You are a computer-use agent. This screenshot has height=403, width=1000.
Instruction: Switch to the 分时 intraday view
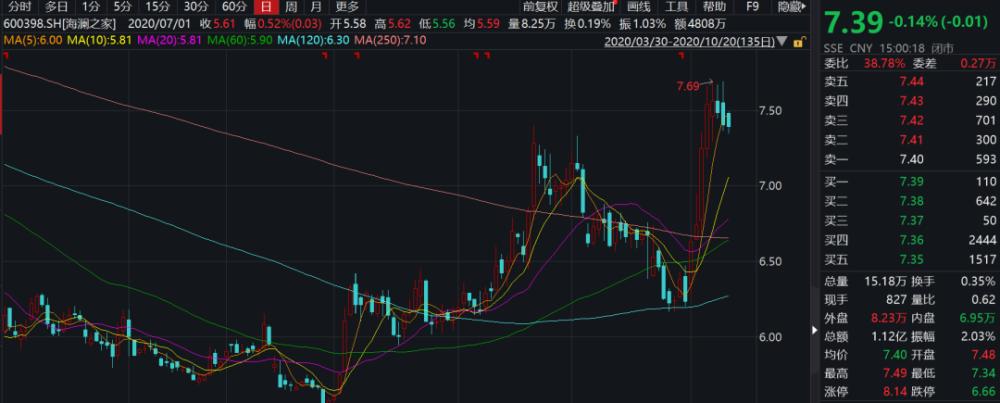(x=20, y=6)
